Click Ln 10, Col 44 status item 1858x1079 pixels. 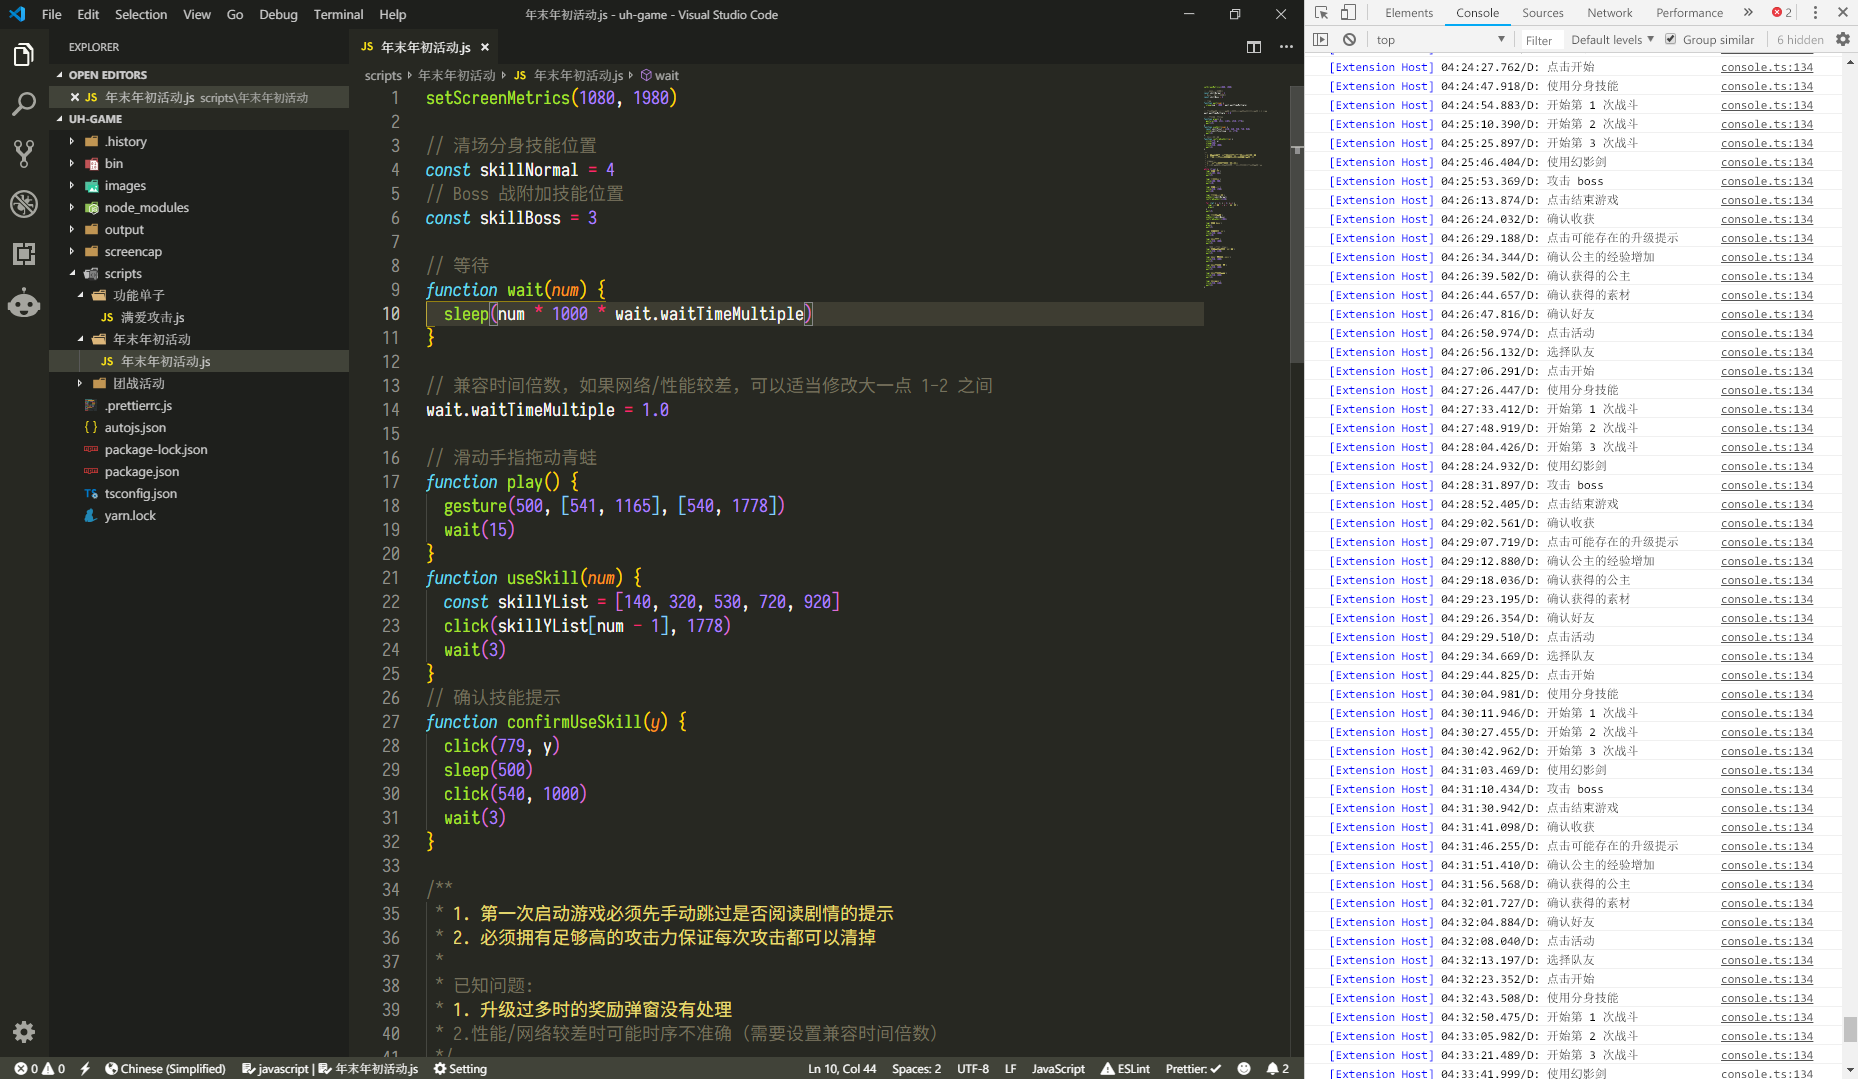point(842,1068)
